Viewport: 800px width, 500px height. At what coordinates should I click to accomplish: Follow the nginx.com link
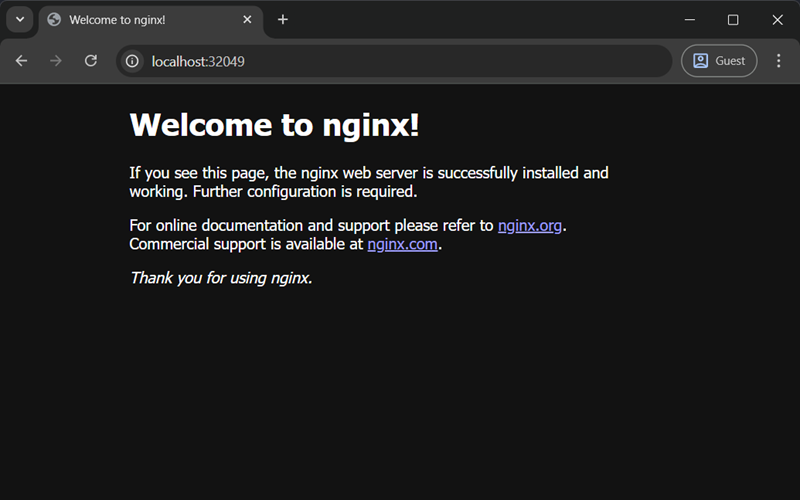point(403,244)
